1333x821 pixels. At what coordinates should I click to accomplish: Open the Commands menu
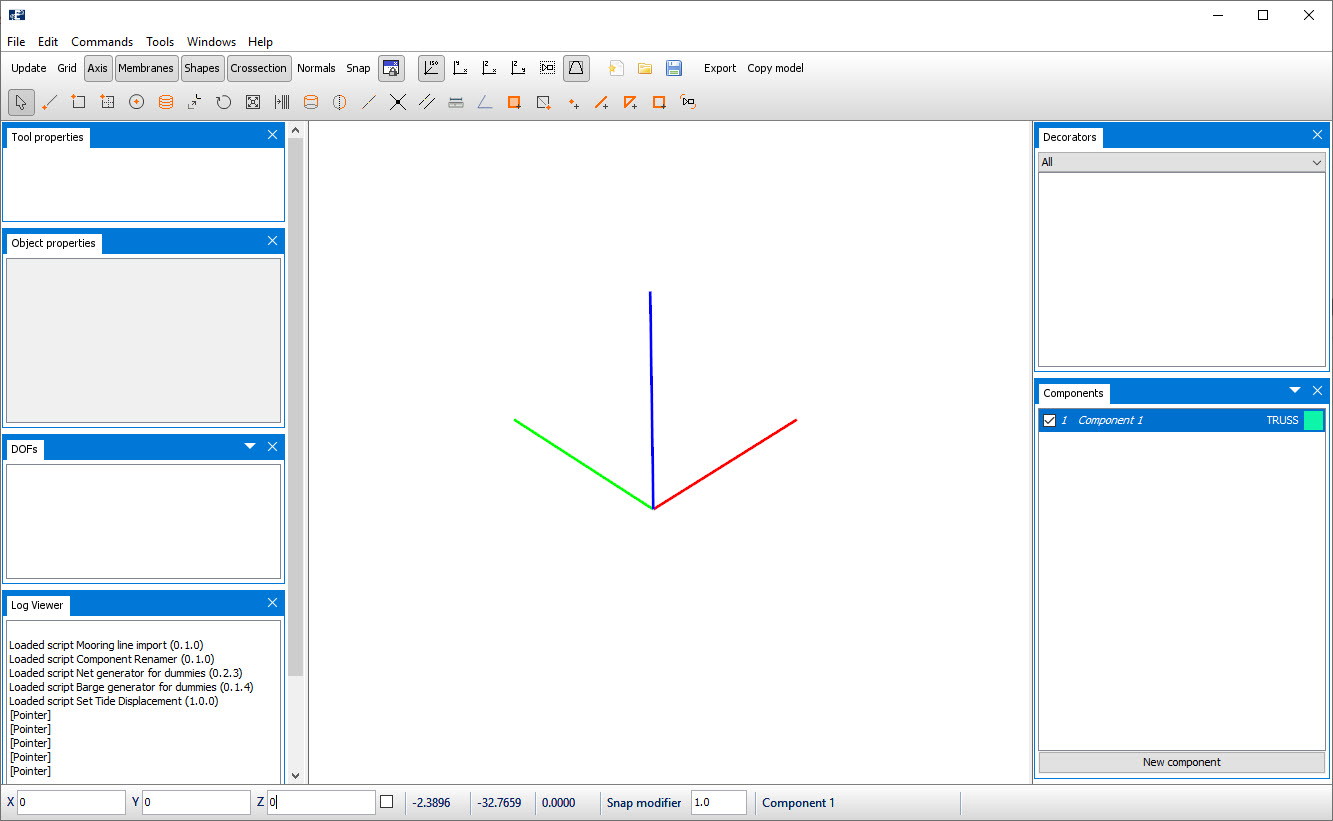pos(102,42)
